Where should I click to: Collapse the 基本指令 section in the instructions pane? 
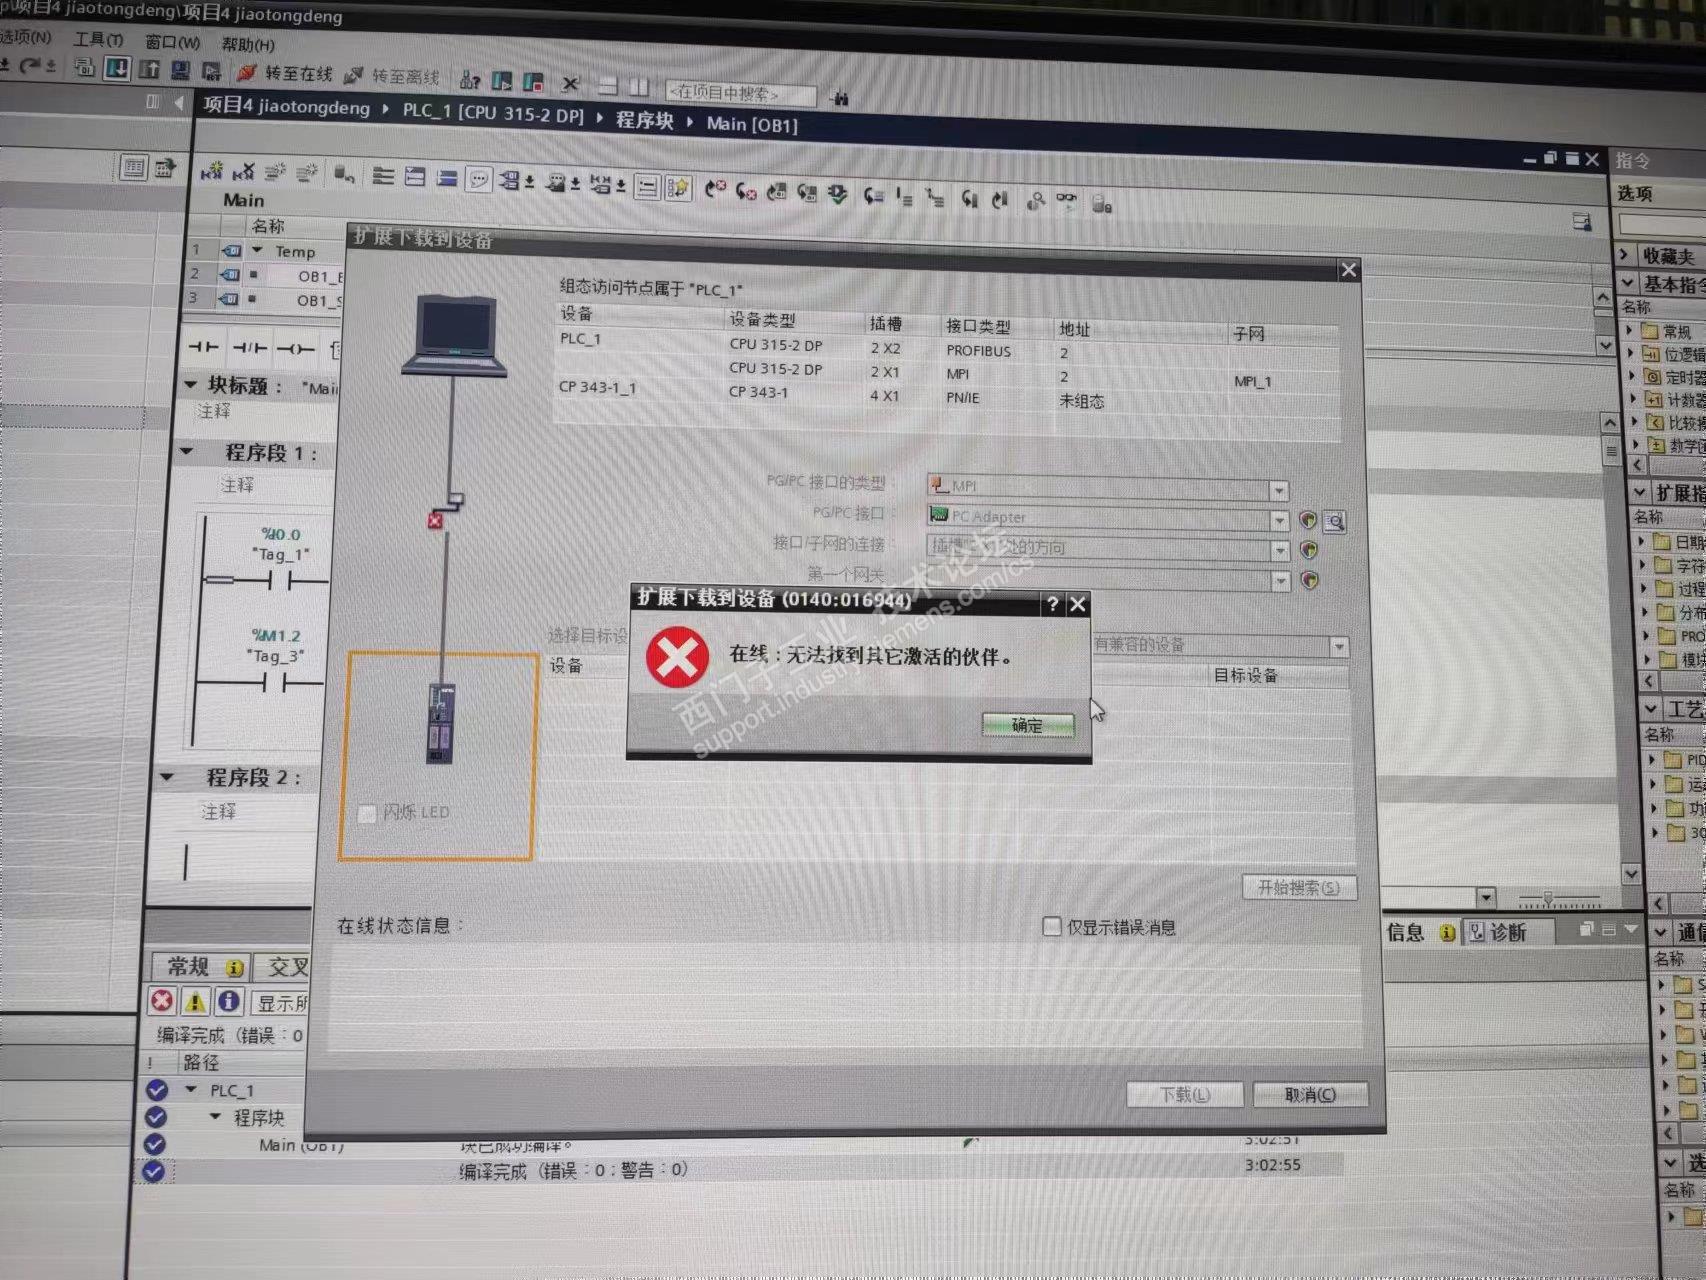point(1628,284)
